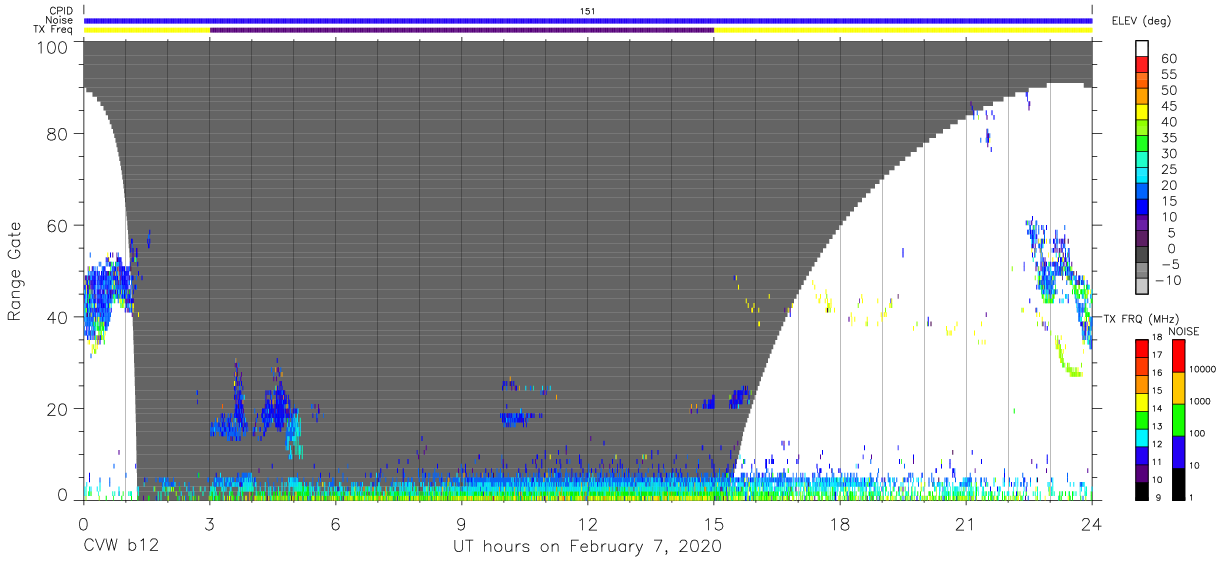Click the first yellow TX Freq strip section
Image resolution: width=1228 pixels, height=567 pixels.
click(x=147, y=30)
